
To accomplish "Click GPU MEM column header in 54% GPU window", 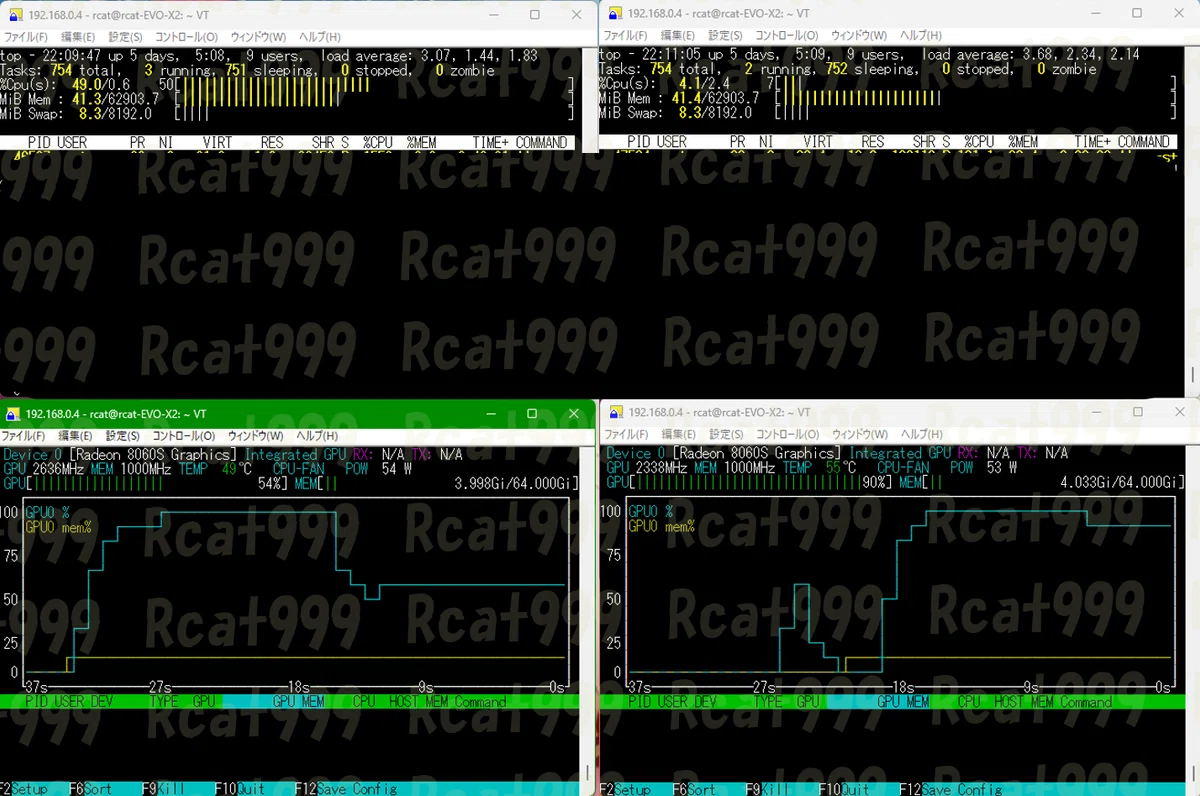I will 299,702.
